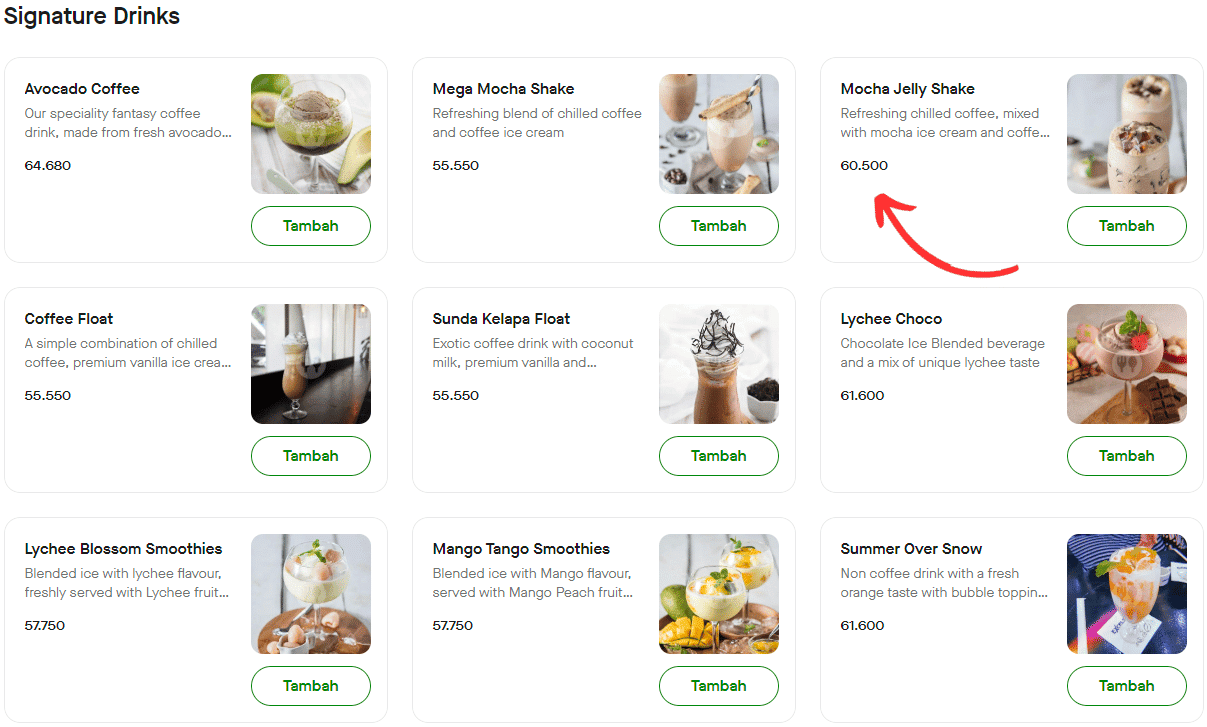The height and width of the screenshot is (727, 1207).
Task: Add Lychee Blossom Smoothies to cart
Action: coord(310,686)
